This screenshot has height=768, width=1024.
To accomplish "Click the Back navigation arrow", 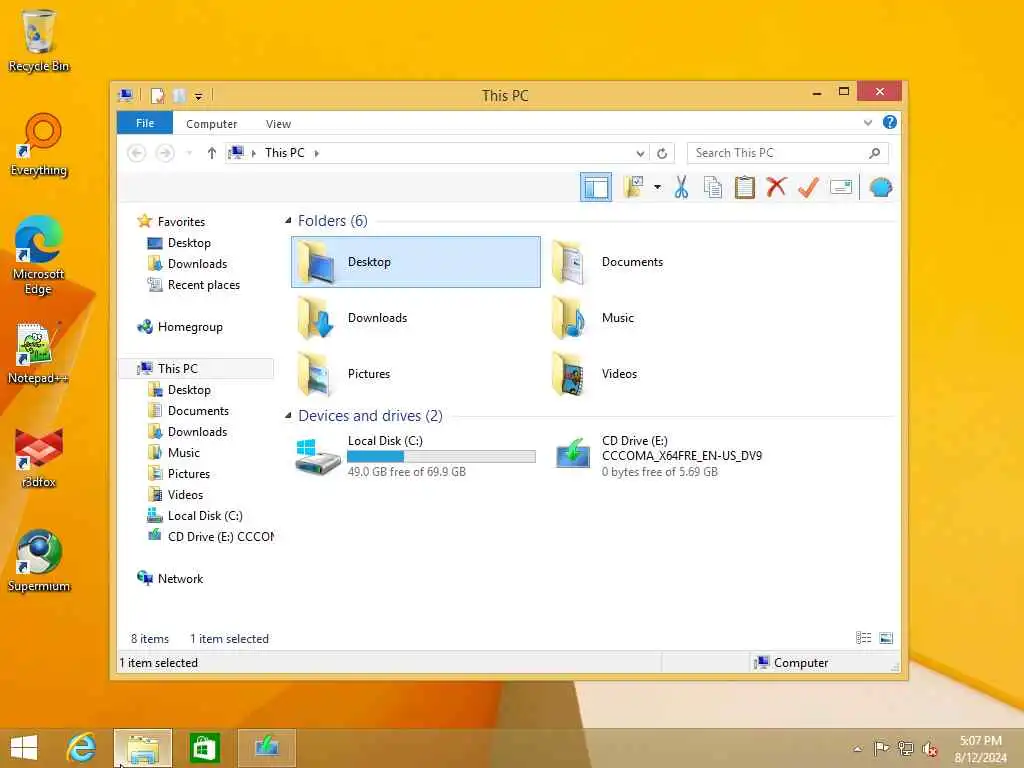I will coord(136,153).
